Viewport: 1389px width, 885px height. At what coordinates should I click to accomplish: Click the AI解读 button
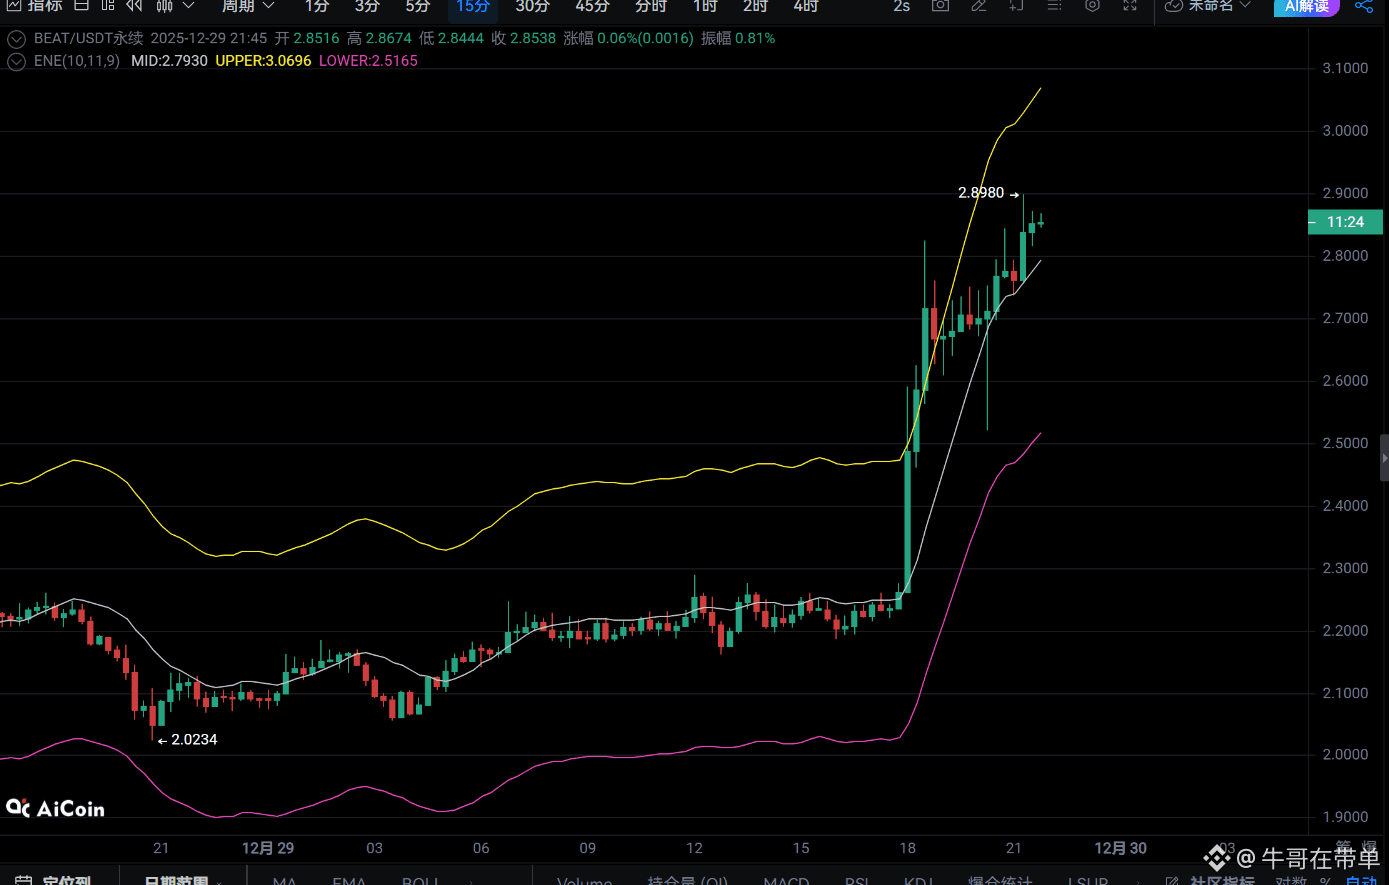pos(1307,8)
